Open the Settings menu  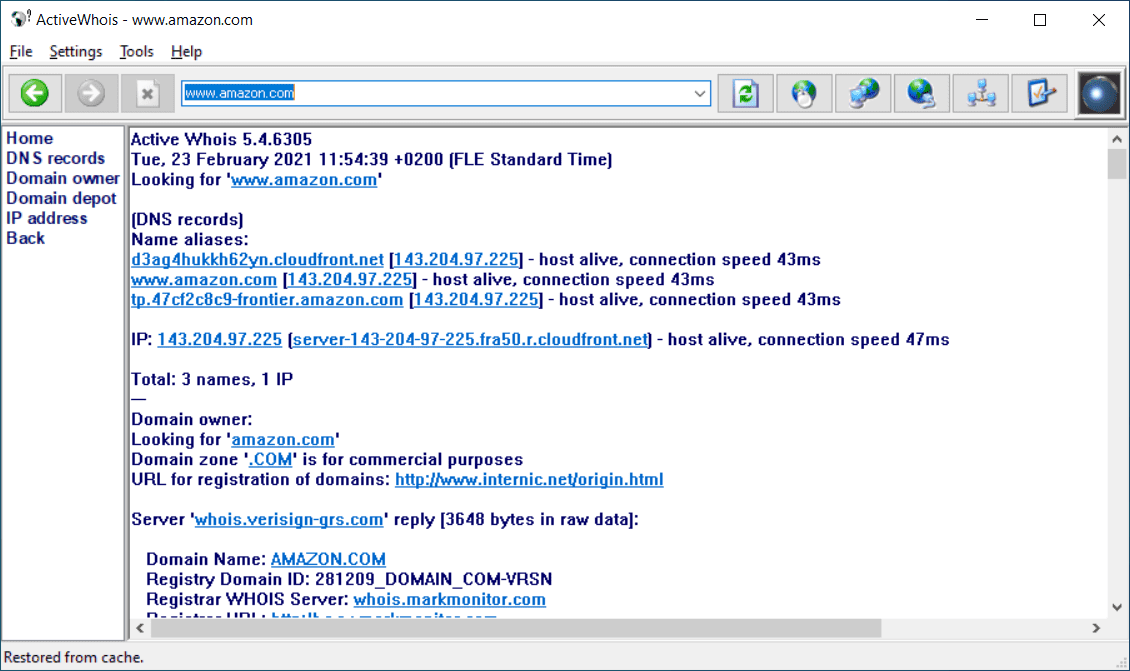[76, 51]
